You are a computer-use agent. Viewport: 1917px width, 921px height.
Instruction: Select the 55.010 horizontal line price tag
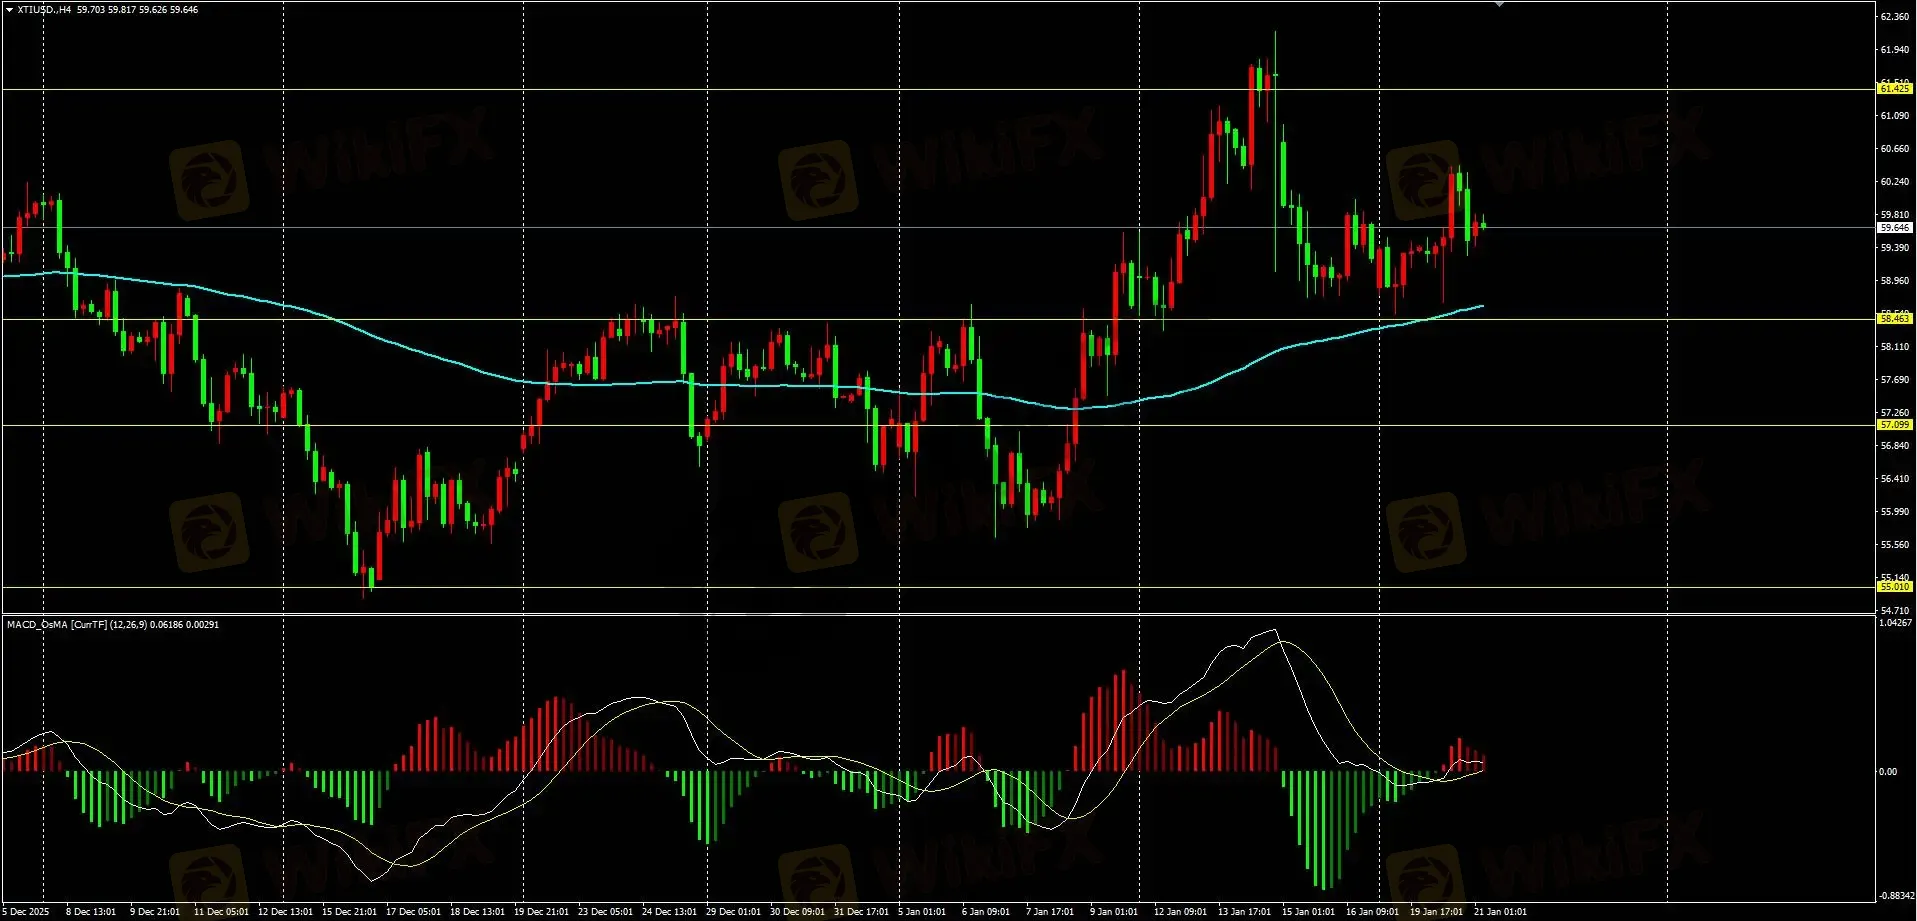pos(1895,587)
